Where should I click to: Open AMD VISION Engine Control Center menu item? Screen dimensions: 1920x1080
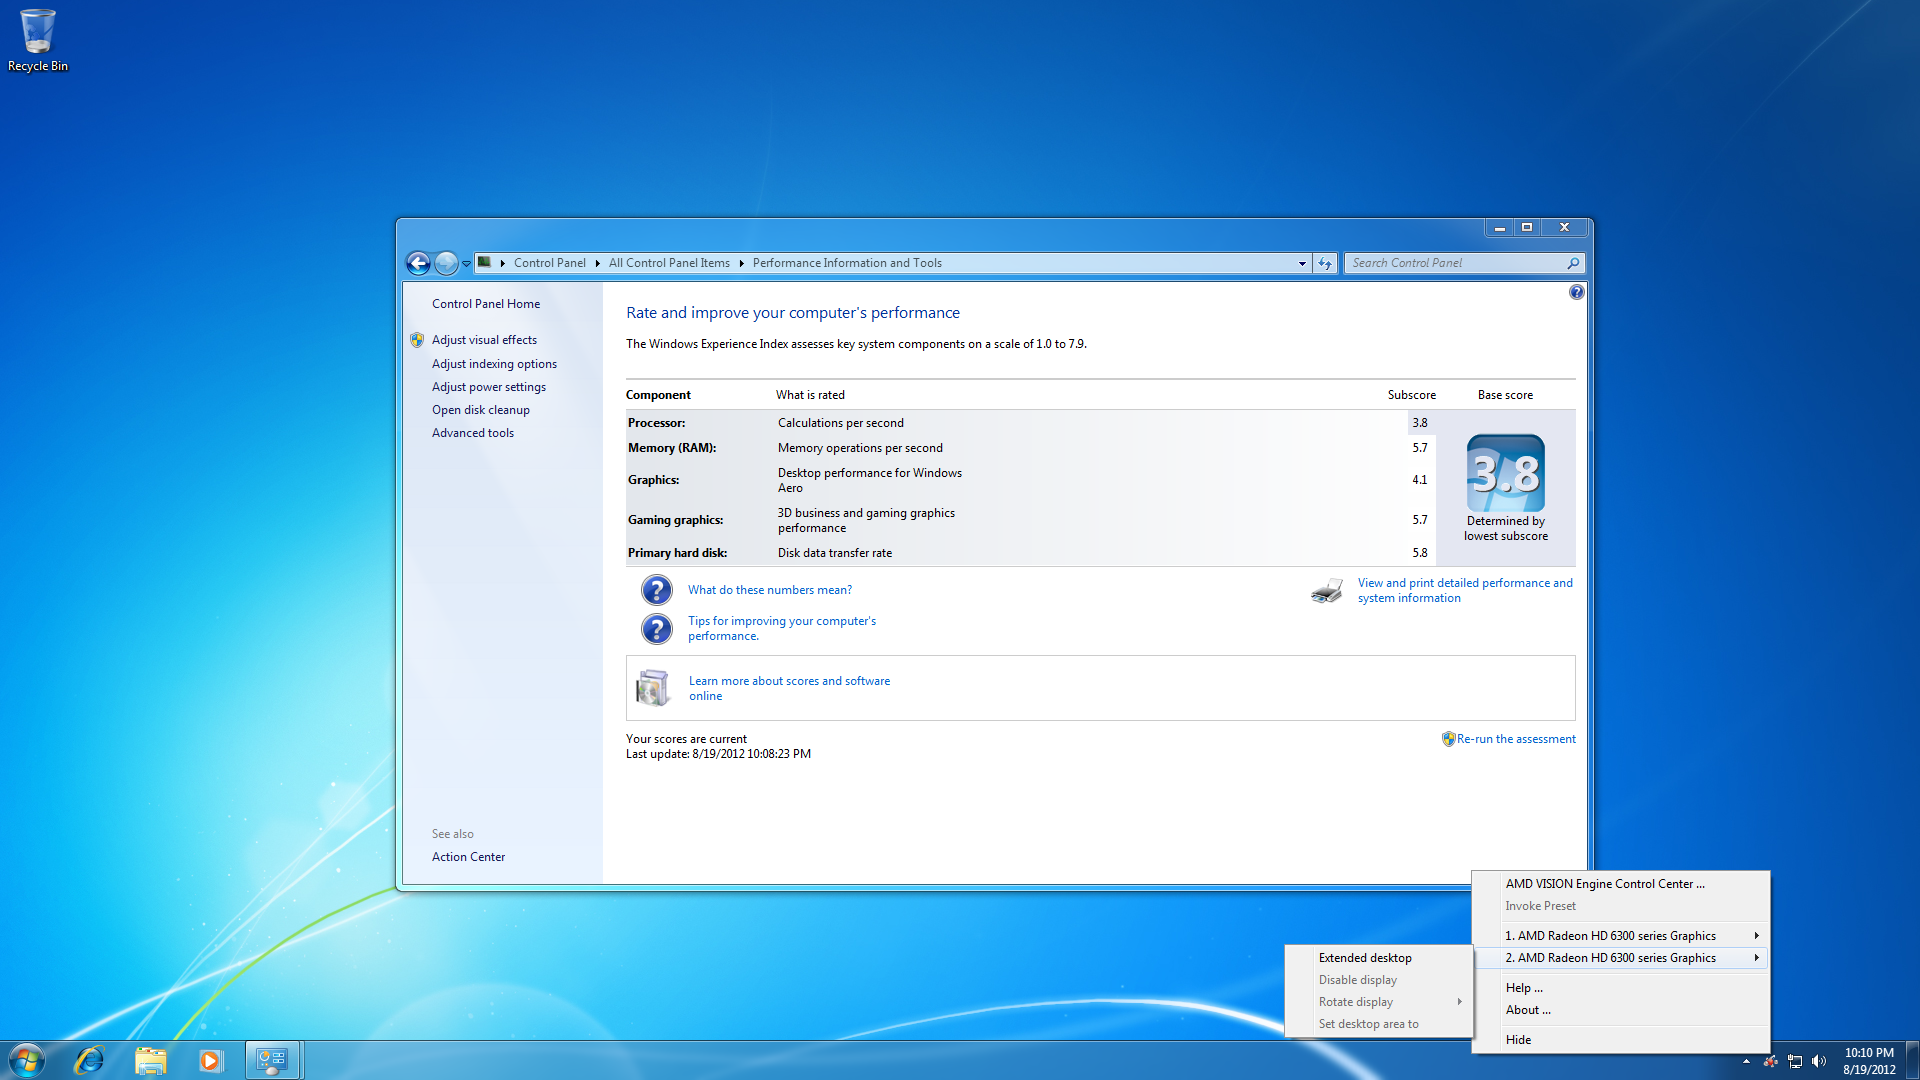pos(1620,884)
